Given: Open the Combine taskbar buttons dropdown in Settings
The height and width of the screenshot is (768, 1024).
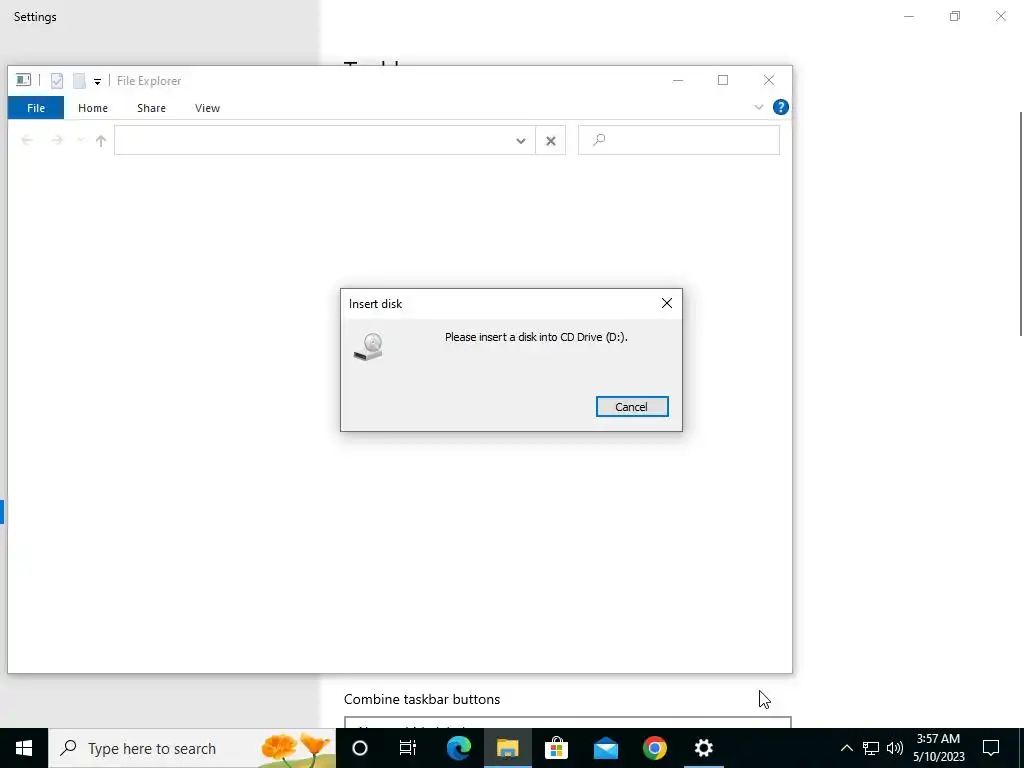Looking at the screenshot, I should pos(568,722).
